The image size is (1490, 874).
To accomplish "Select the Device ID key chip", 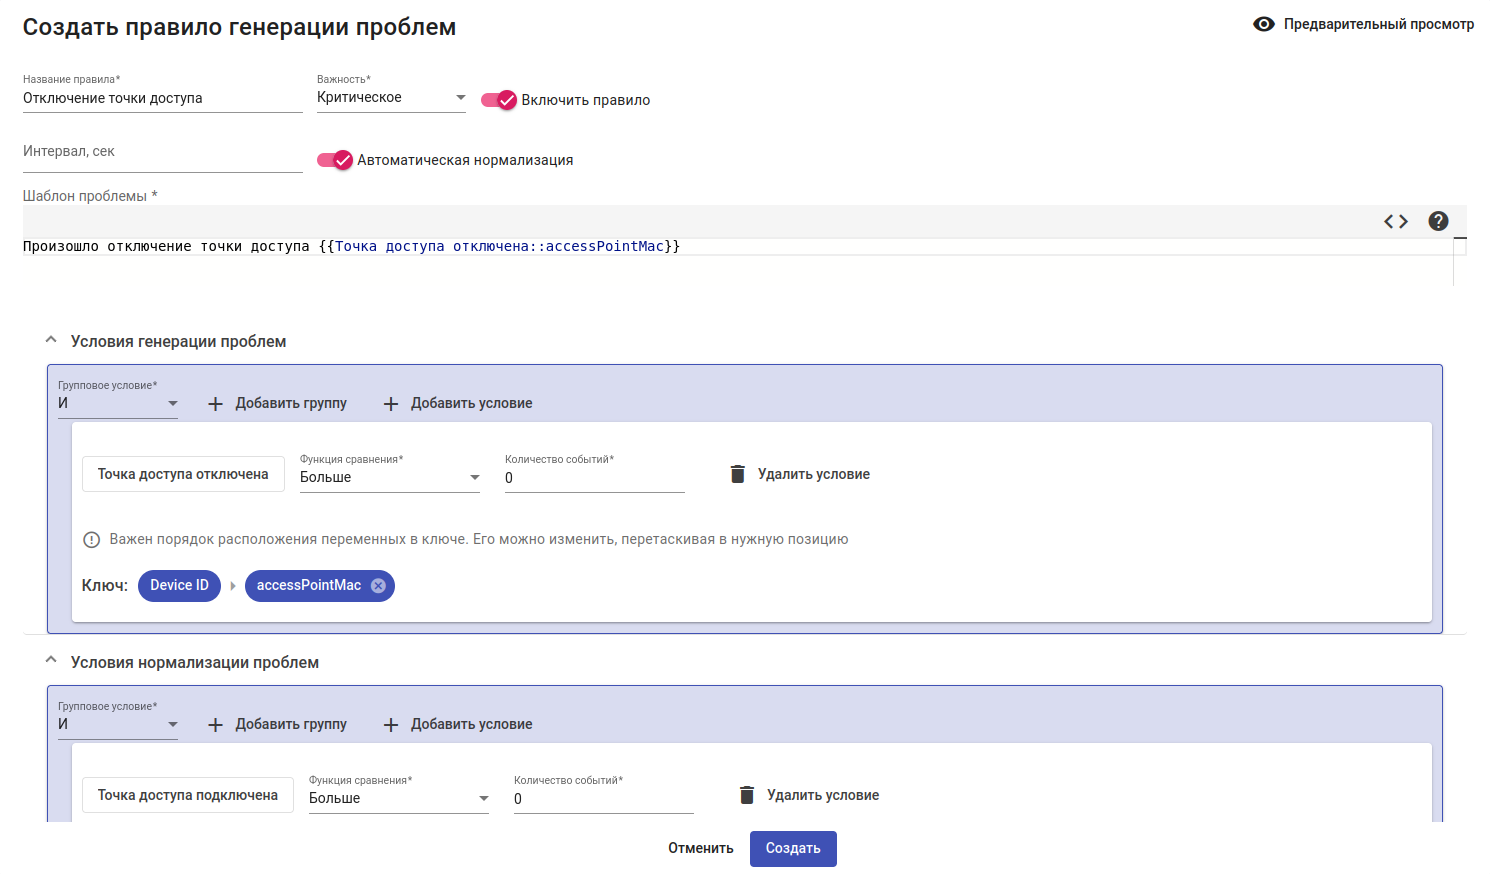I will 179,586.
